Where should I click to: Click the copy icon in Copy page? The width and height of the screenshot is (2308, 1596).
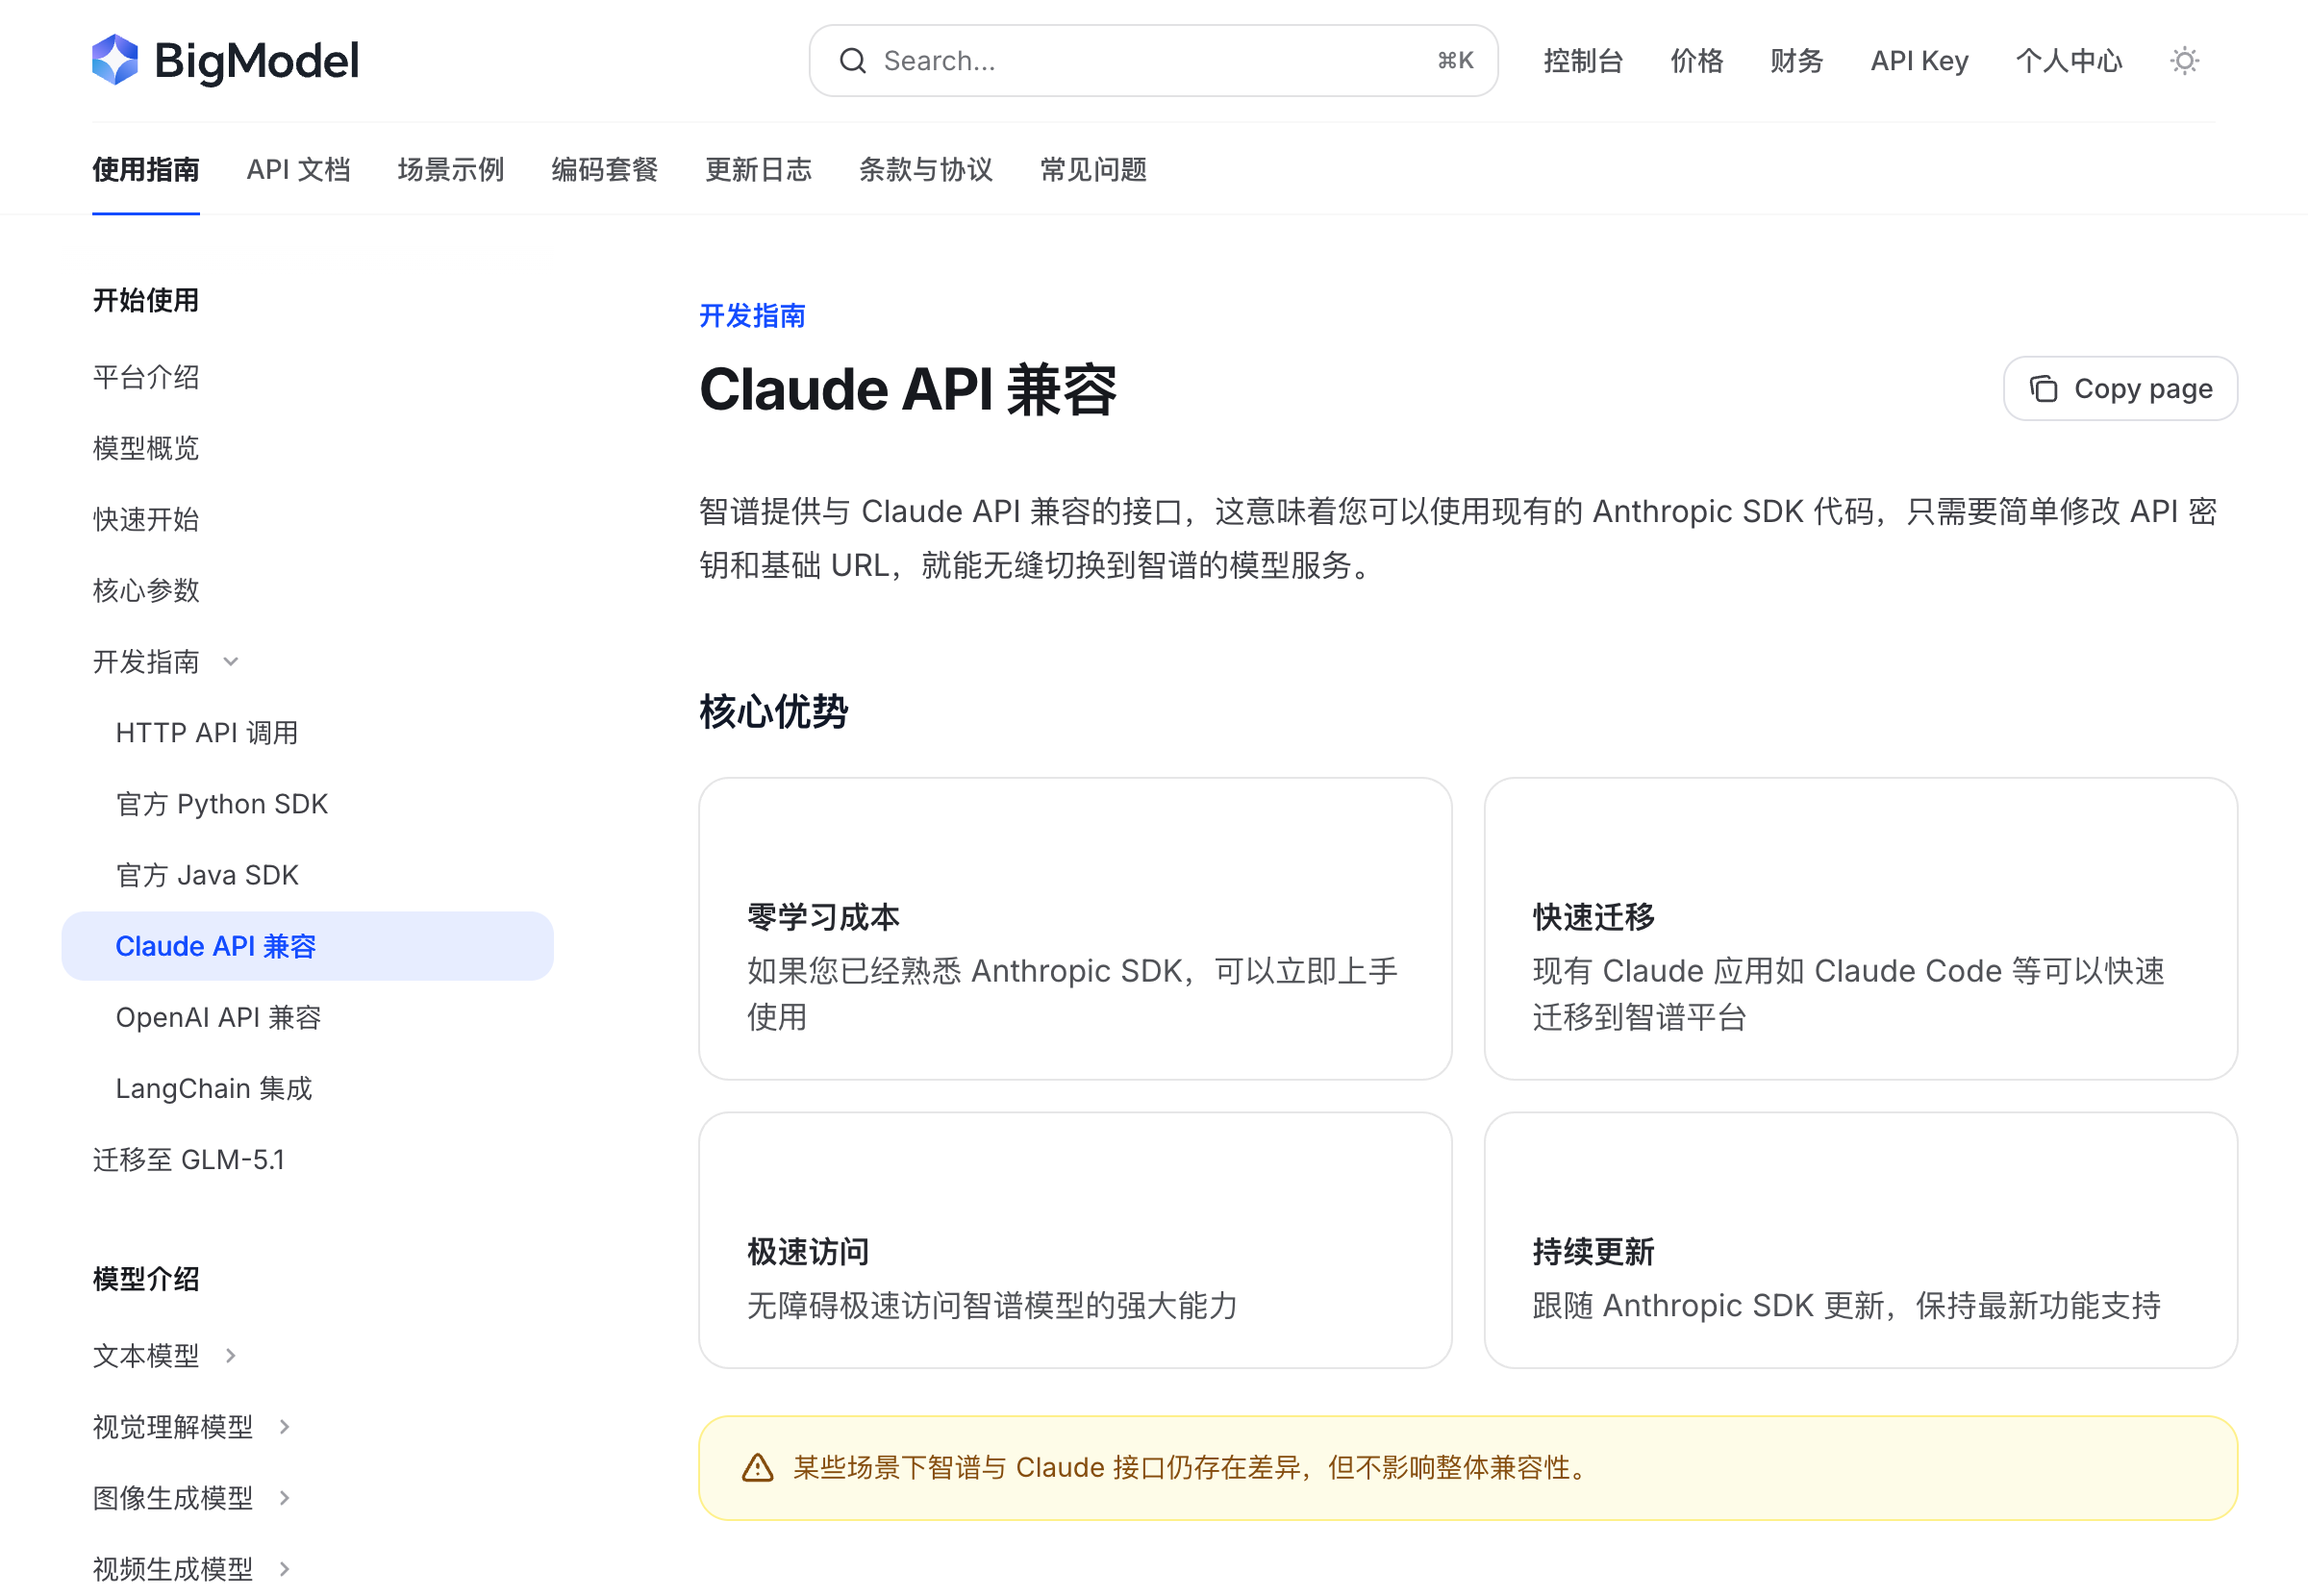(2043, 389)
